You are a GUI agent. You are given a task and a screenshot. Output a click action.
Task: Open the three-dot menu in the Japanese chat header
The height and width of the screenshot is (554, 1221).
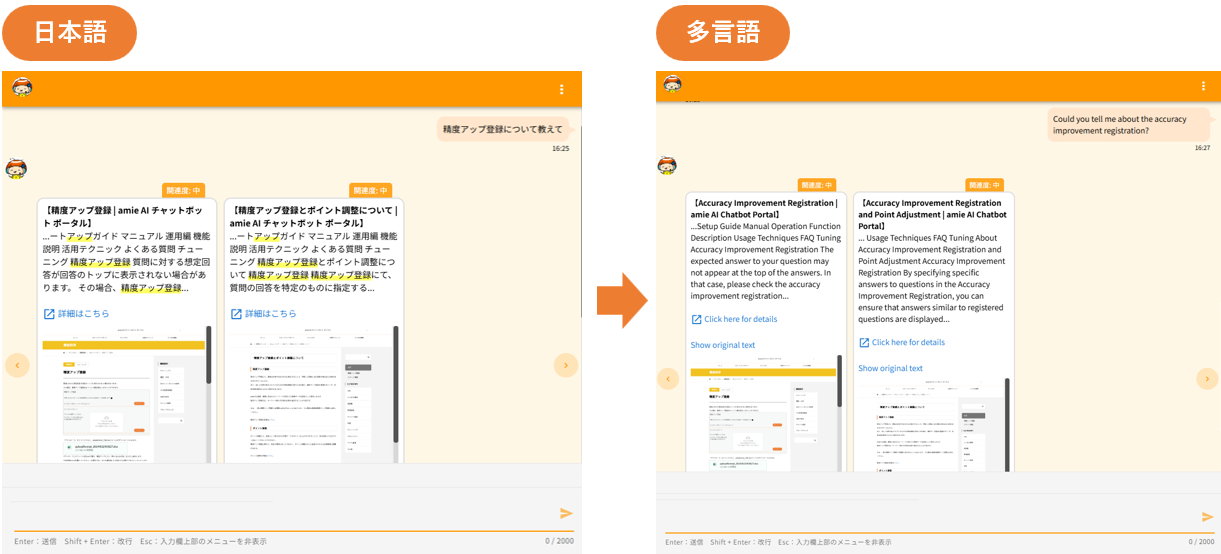[x=561, y=89]
